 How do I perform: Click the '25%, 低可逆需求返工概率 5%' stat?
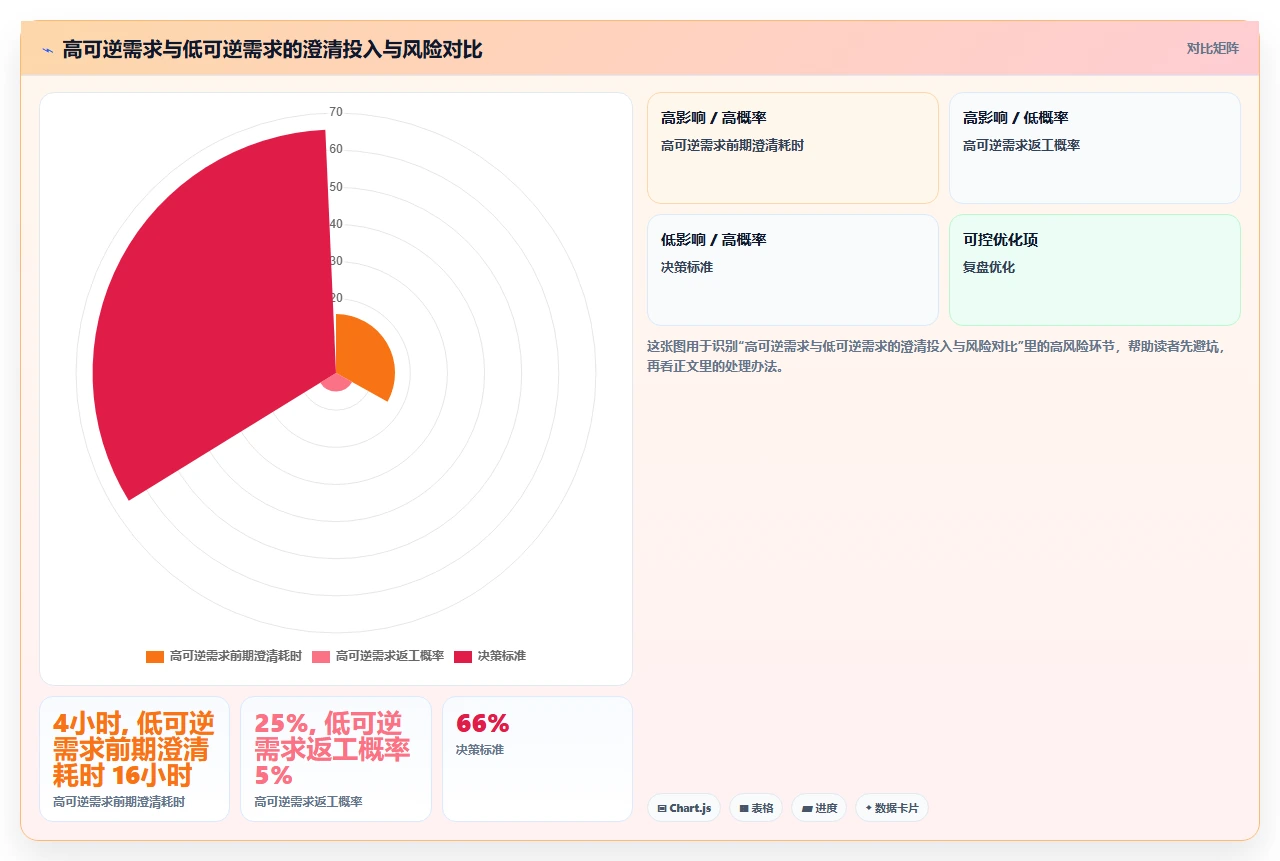332,749
